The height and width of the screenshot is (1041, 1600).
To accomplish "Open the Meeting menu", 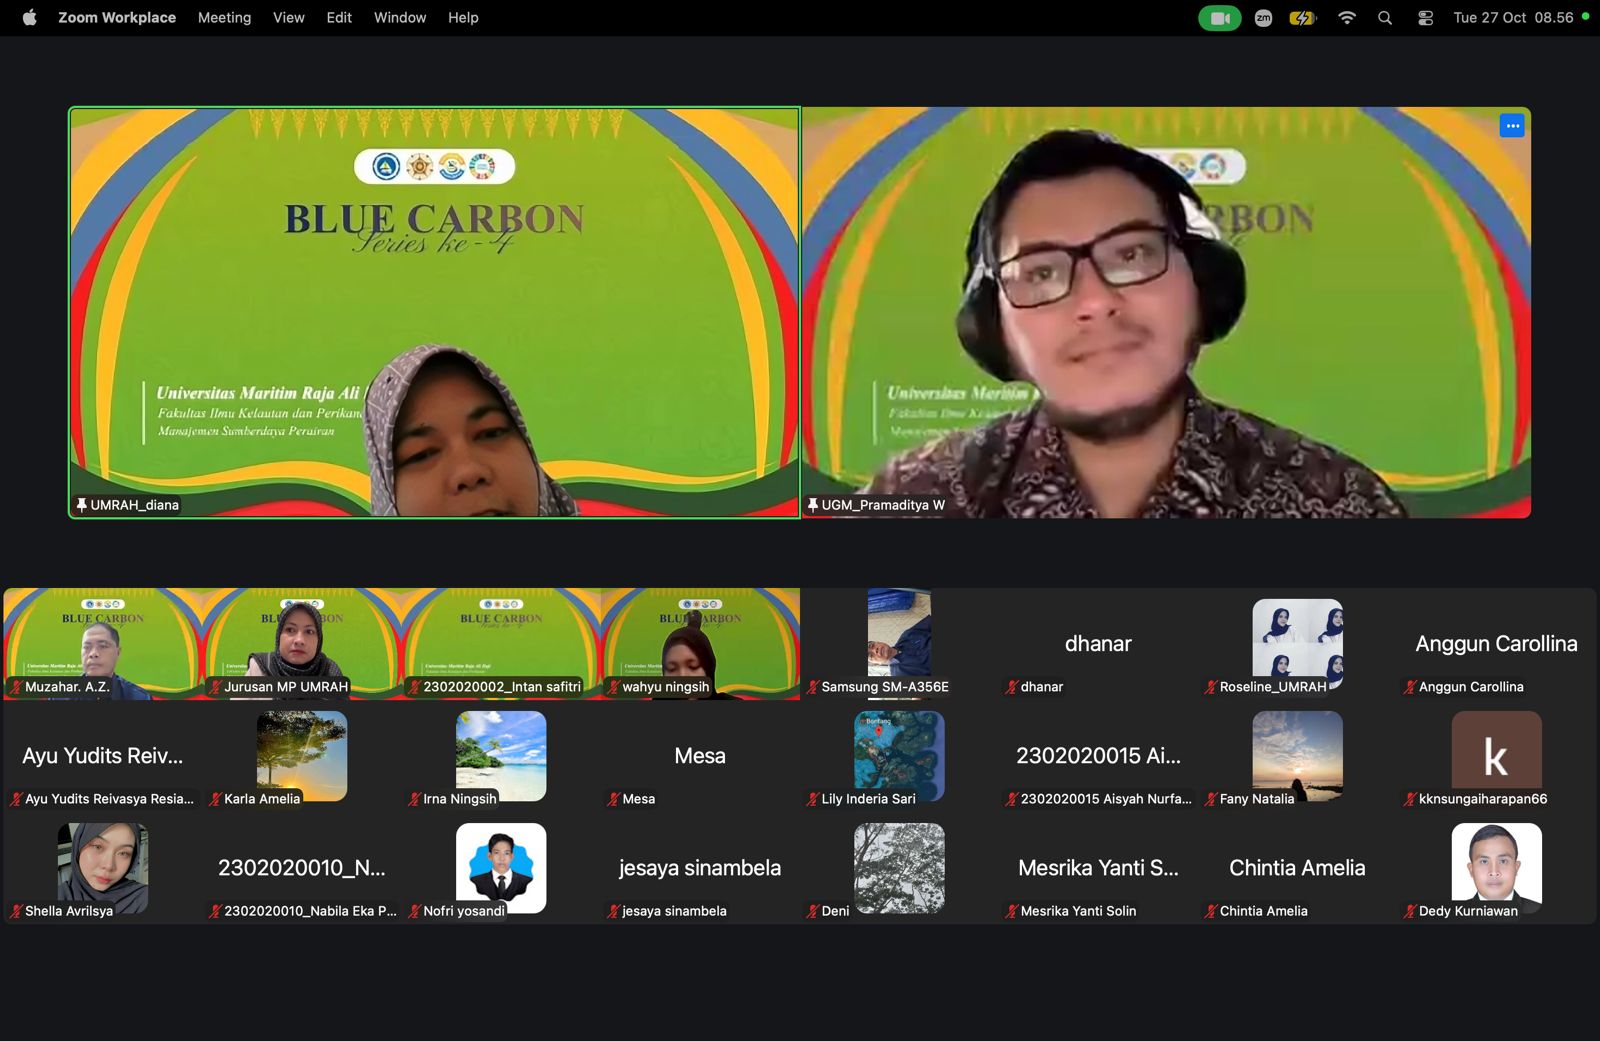I will (224, 17).
